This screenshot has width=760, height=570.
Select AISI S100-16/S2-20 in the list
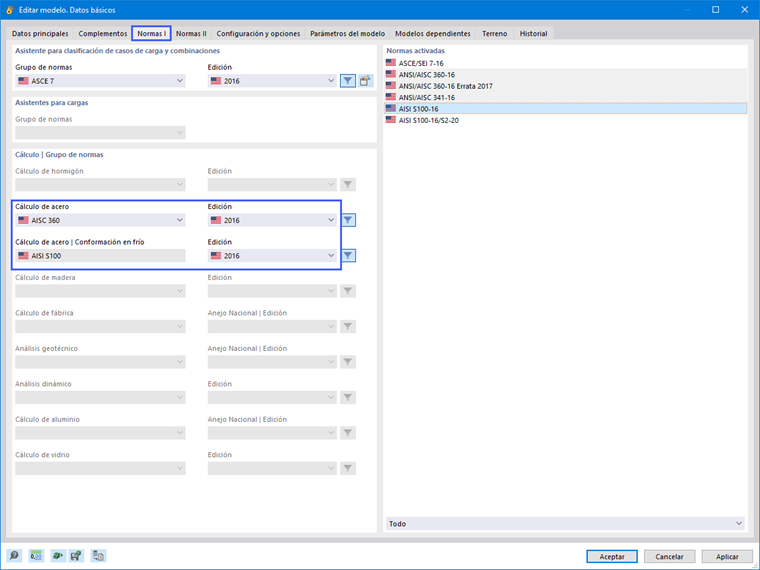pos(565,120)
